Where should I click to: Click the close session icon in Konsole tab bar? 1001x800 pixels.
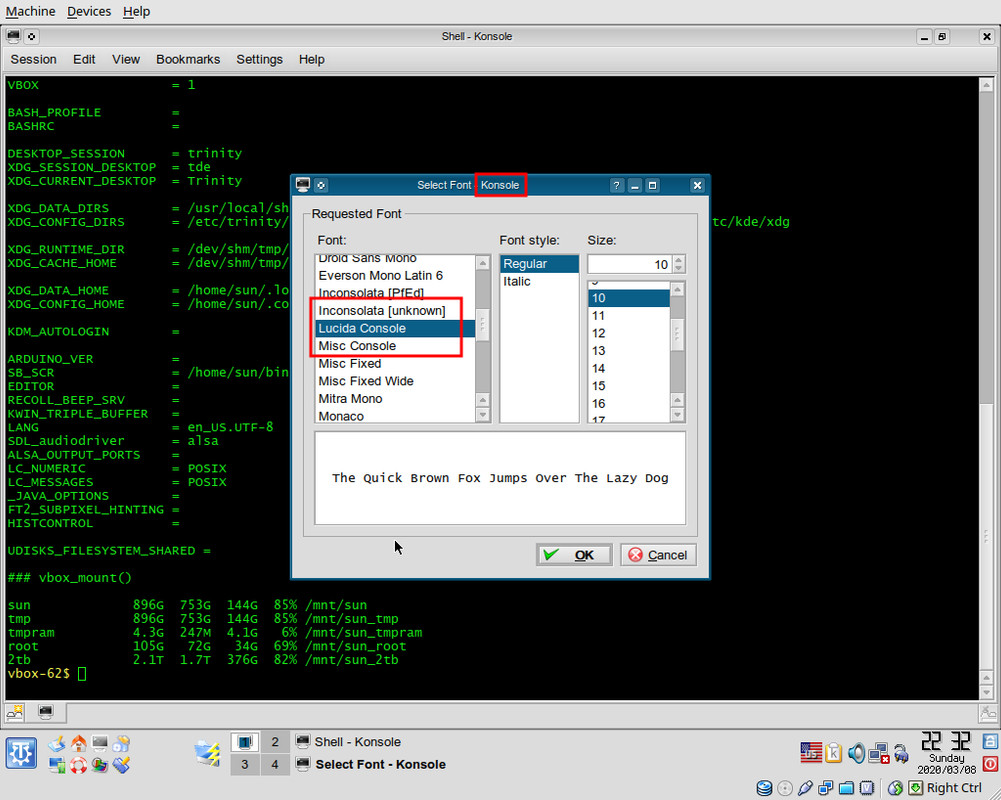click(987, 713)
